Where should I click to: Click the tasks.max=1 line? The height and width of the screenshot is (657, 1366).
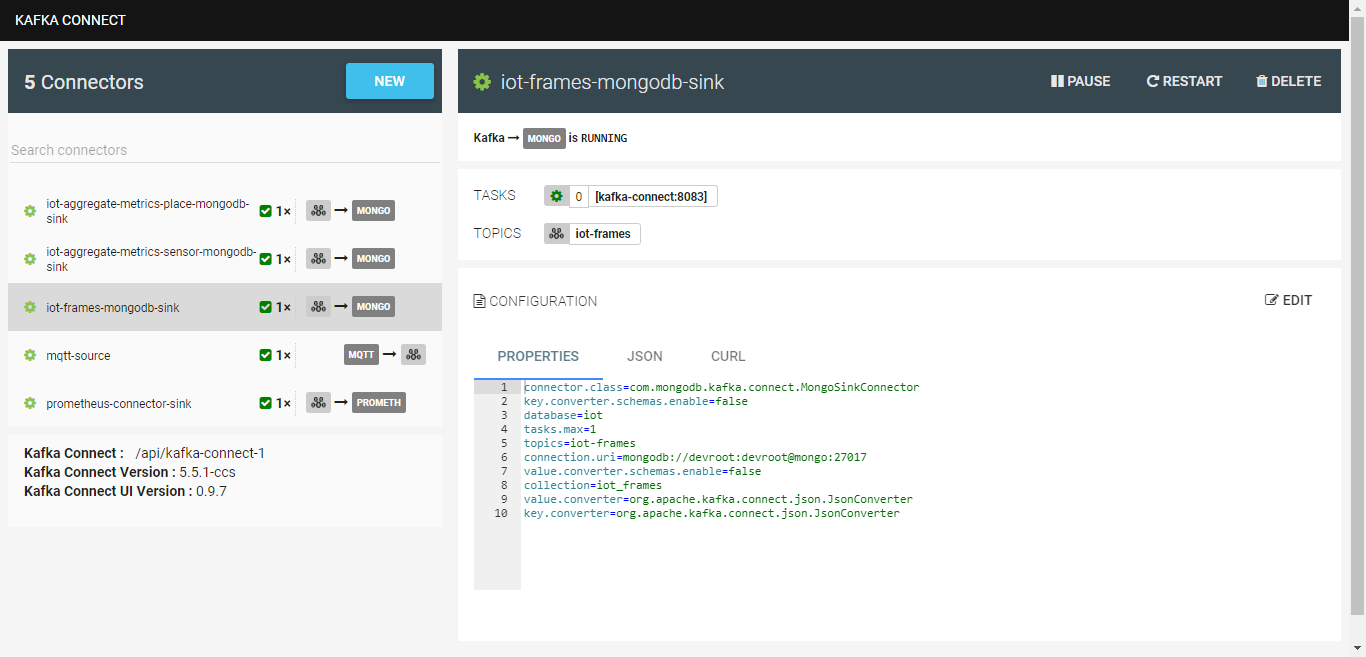560,429
